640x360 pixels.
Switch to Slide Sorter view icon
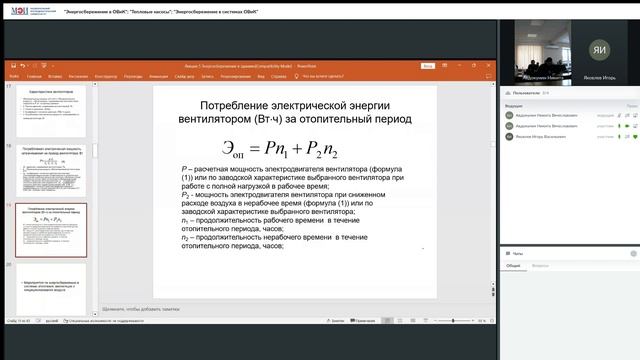click(x=400, y=321)
